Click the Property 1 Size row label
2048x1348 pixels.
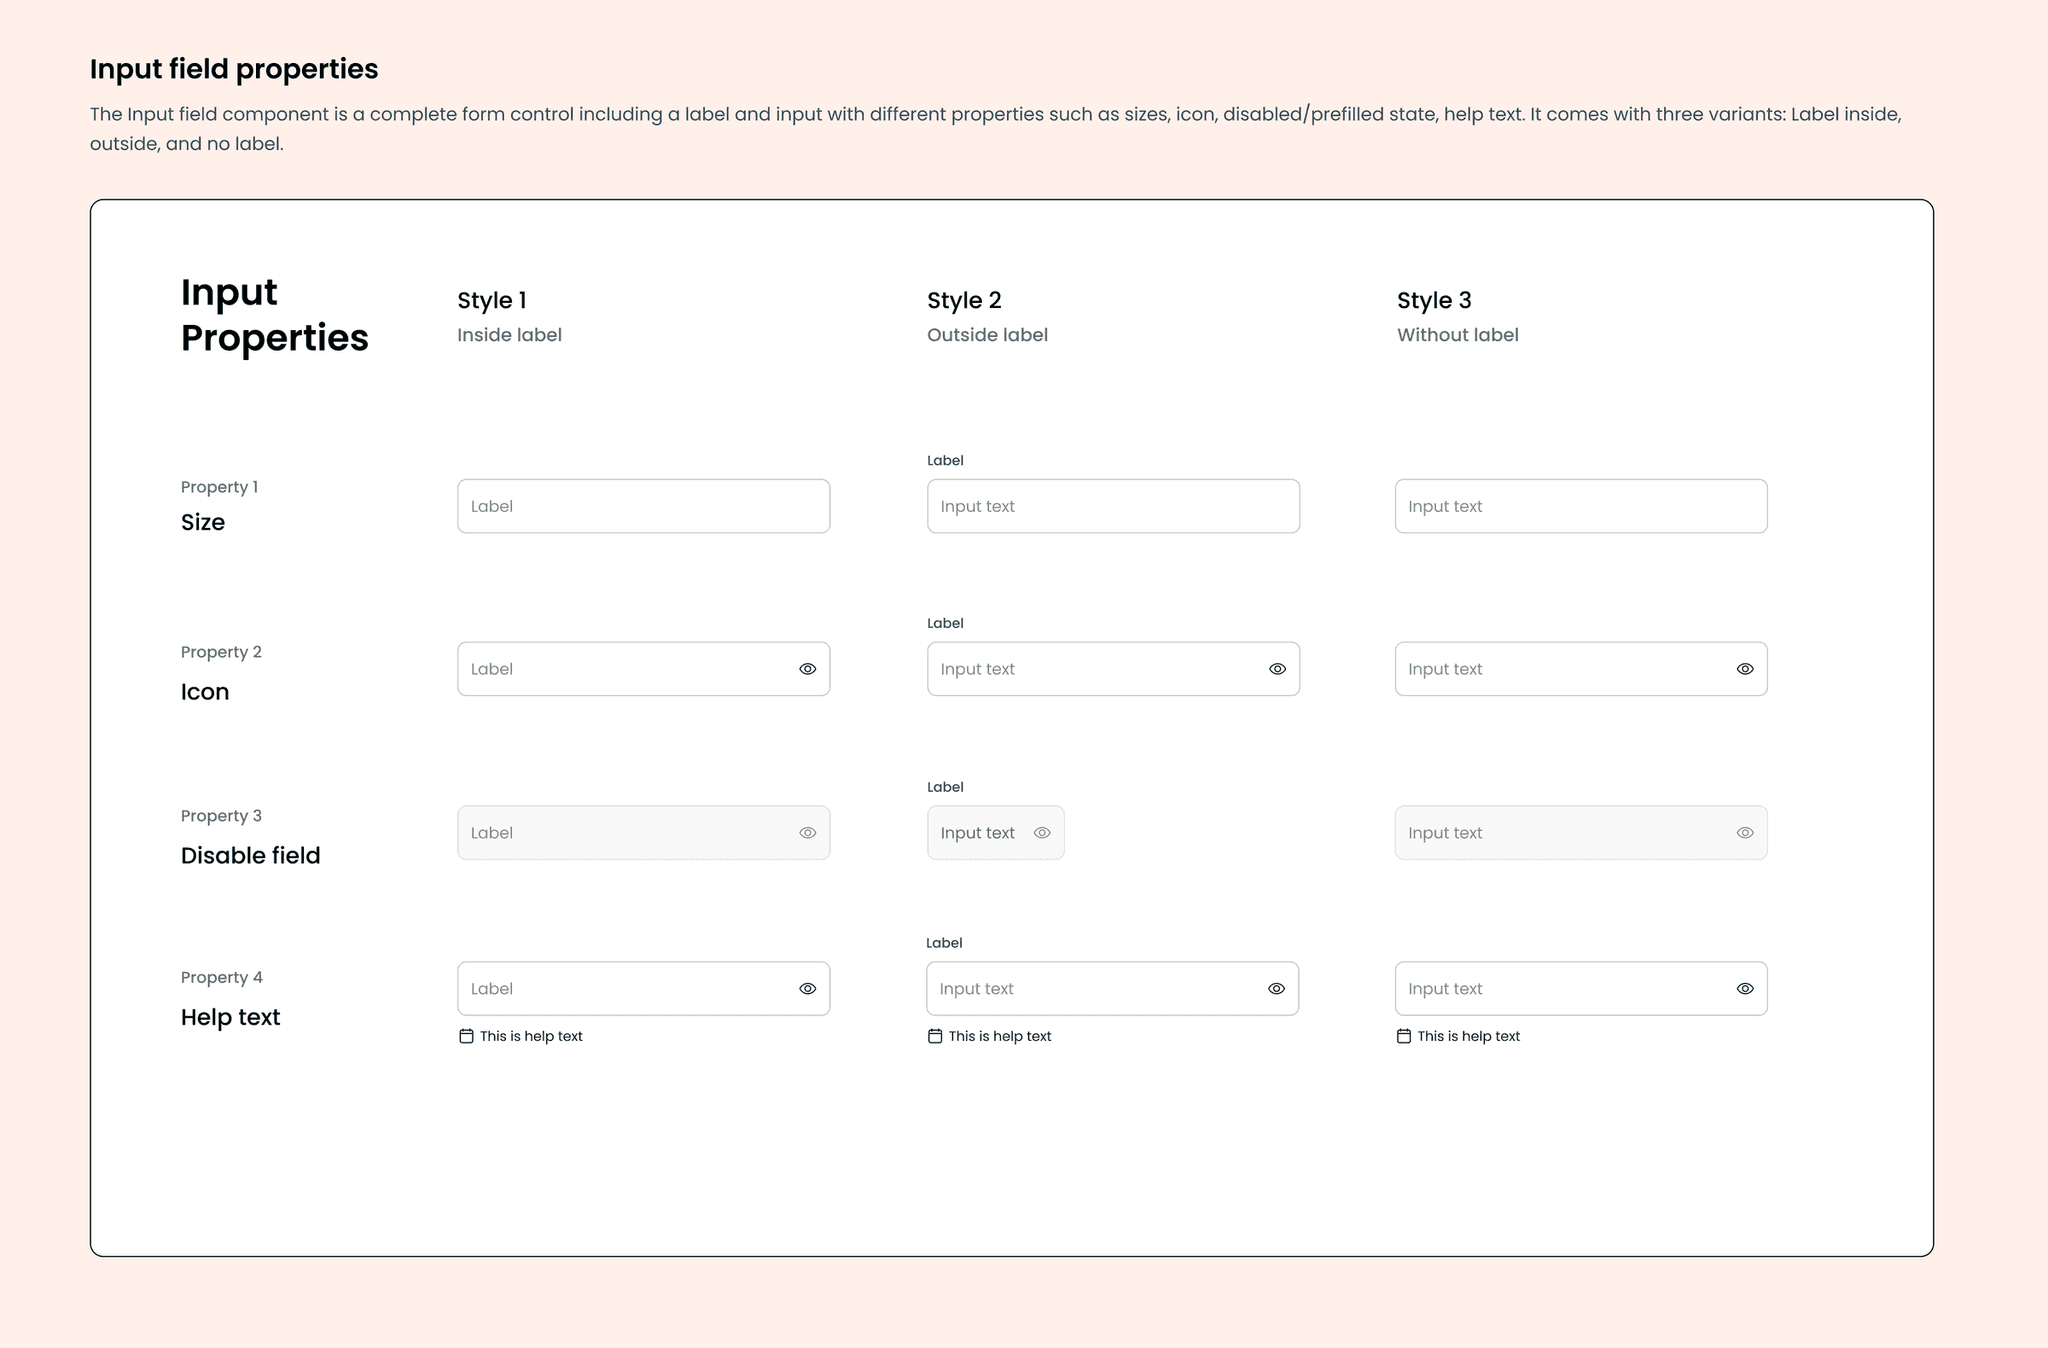(219, 487)
